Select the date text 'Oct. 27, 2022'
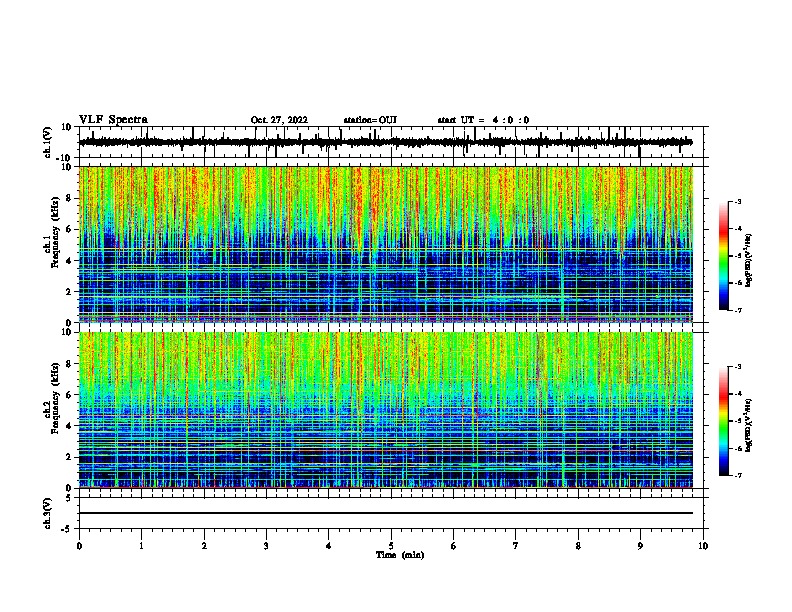The width and height of the screenshot is (792, 612). [279, 120]
